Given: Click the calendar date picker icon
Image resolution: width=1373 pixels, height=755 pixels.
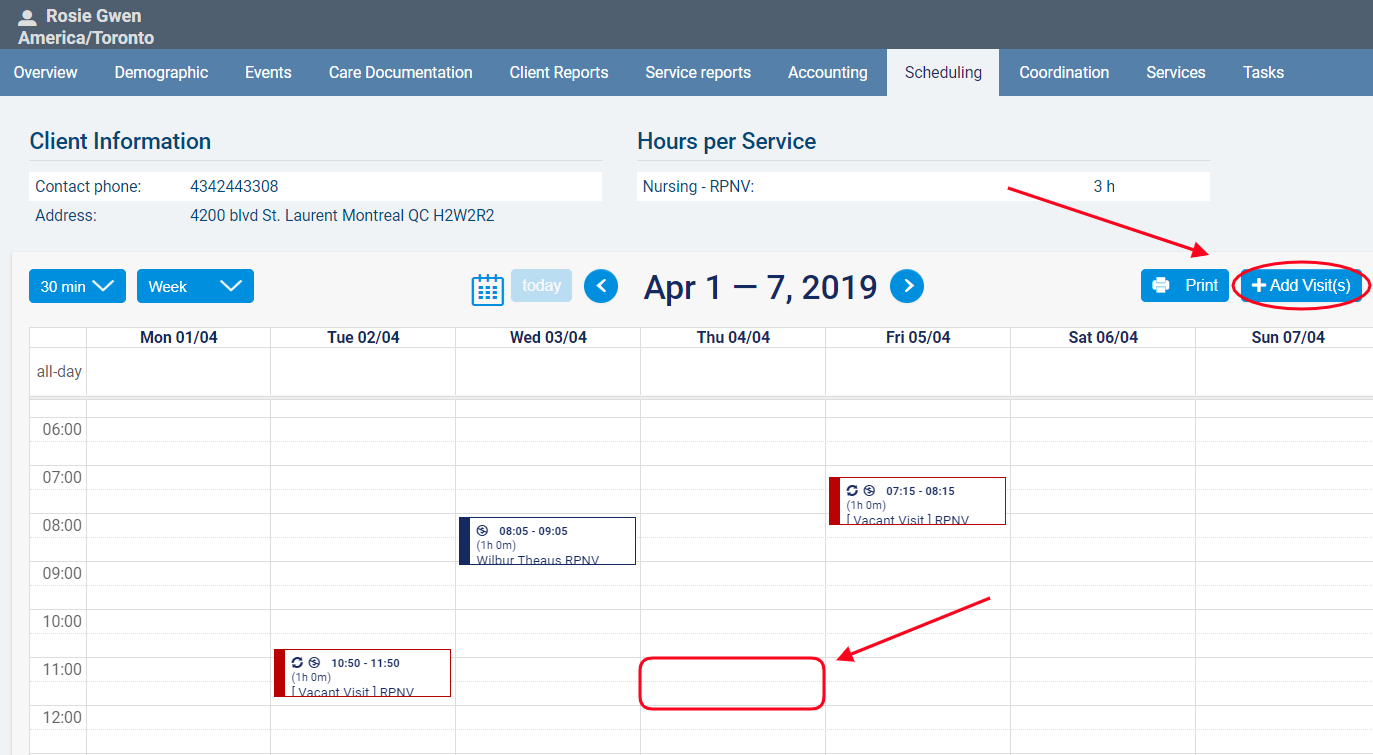Looking at the screenshot, I should tap(487, 288).
